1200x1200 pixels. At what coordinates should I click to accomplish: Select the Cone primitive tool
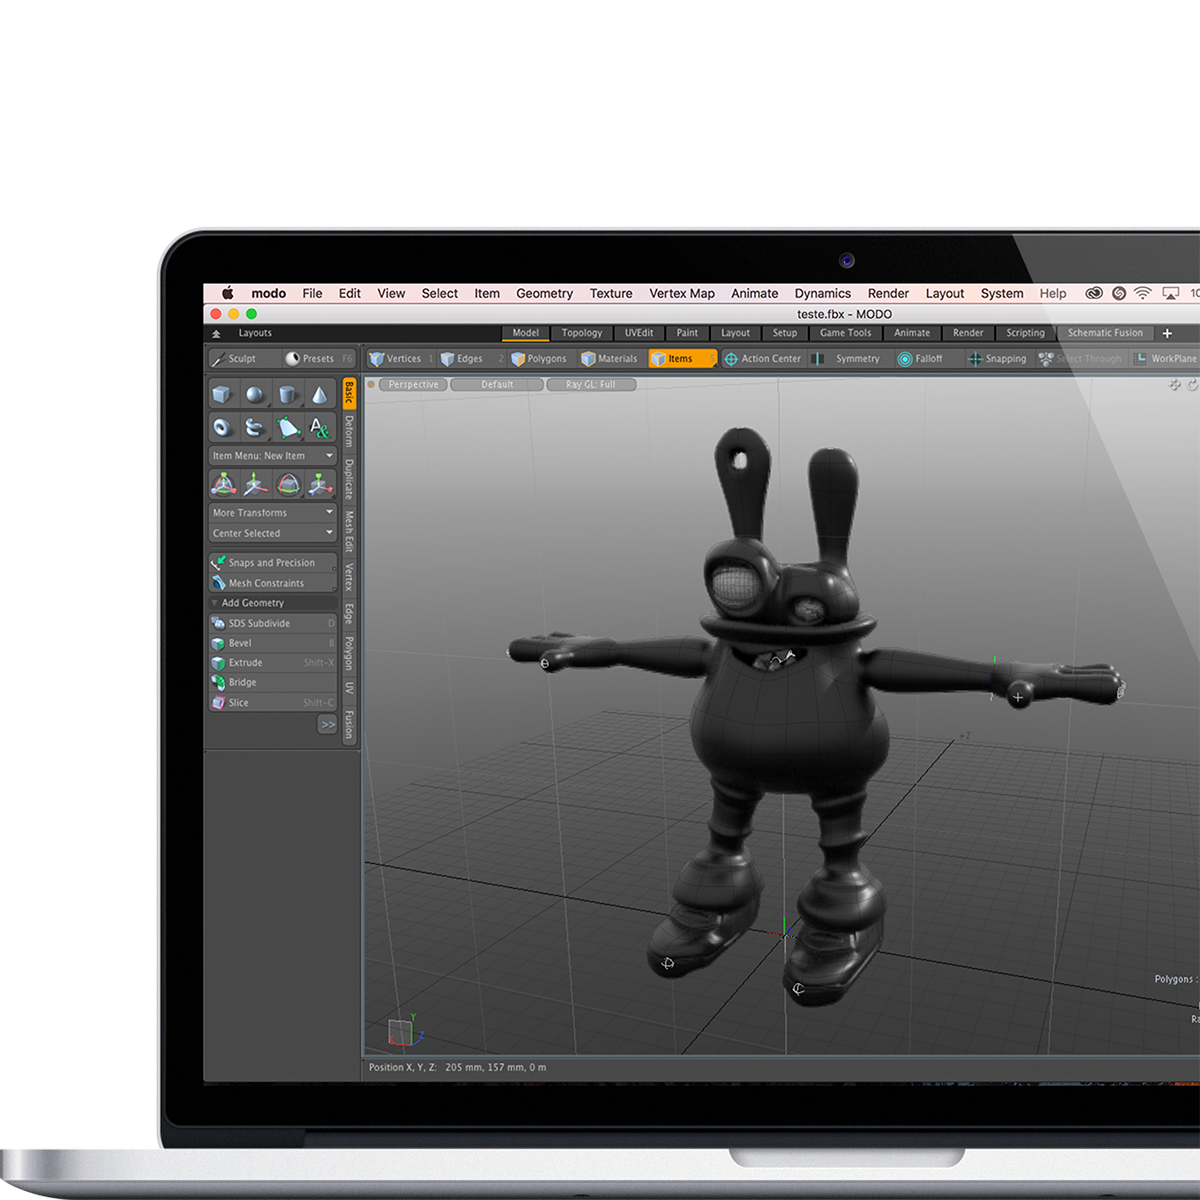click(x=320, y=395)
